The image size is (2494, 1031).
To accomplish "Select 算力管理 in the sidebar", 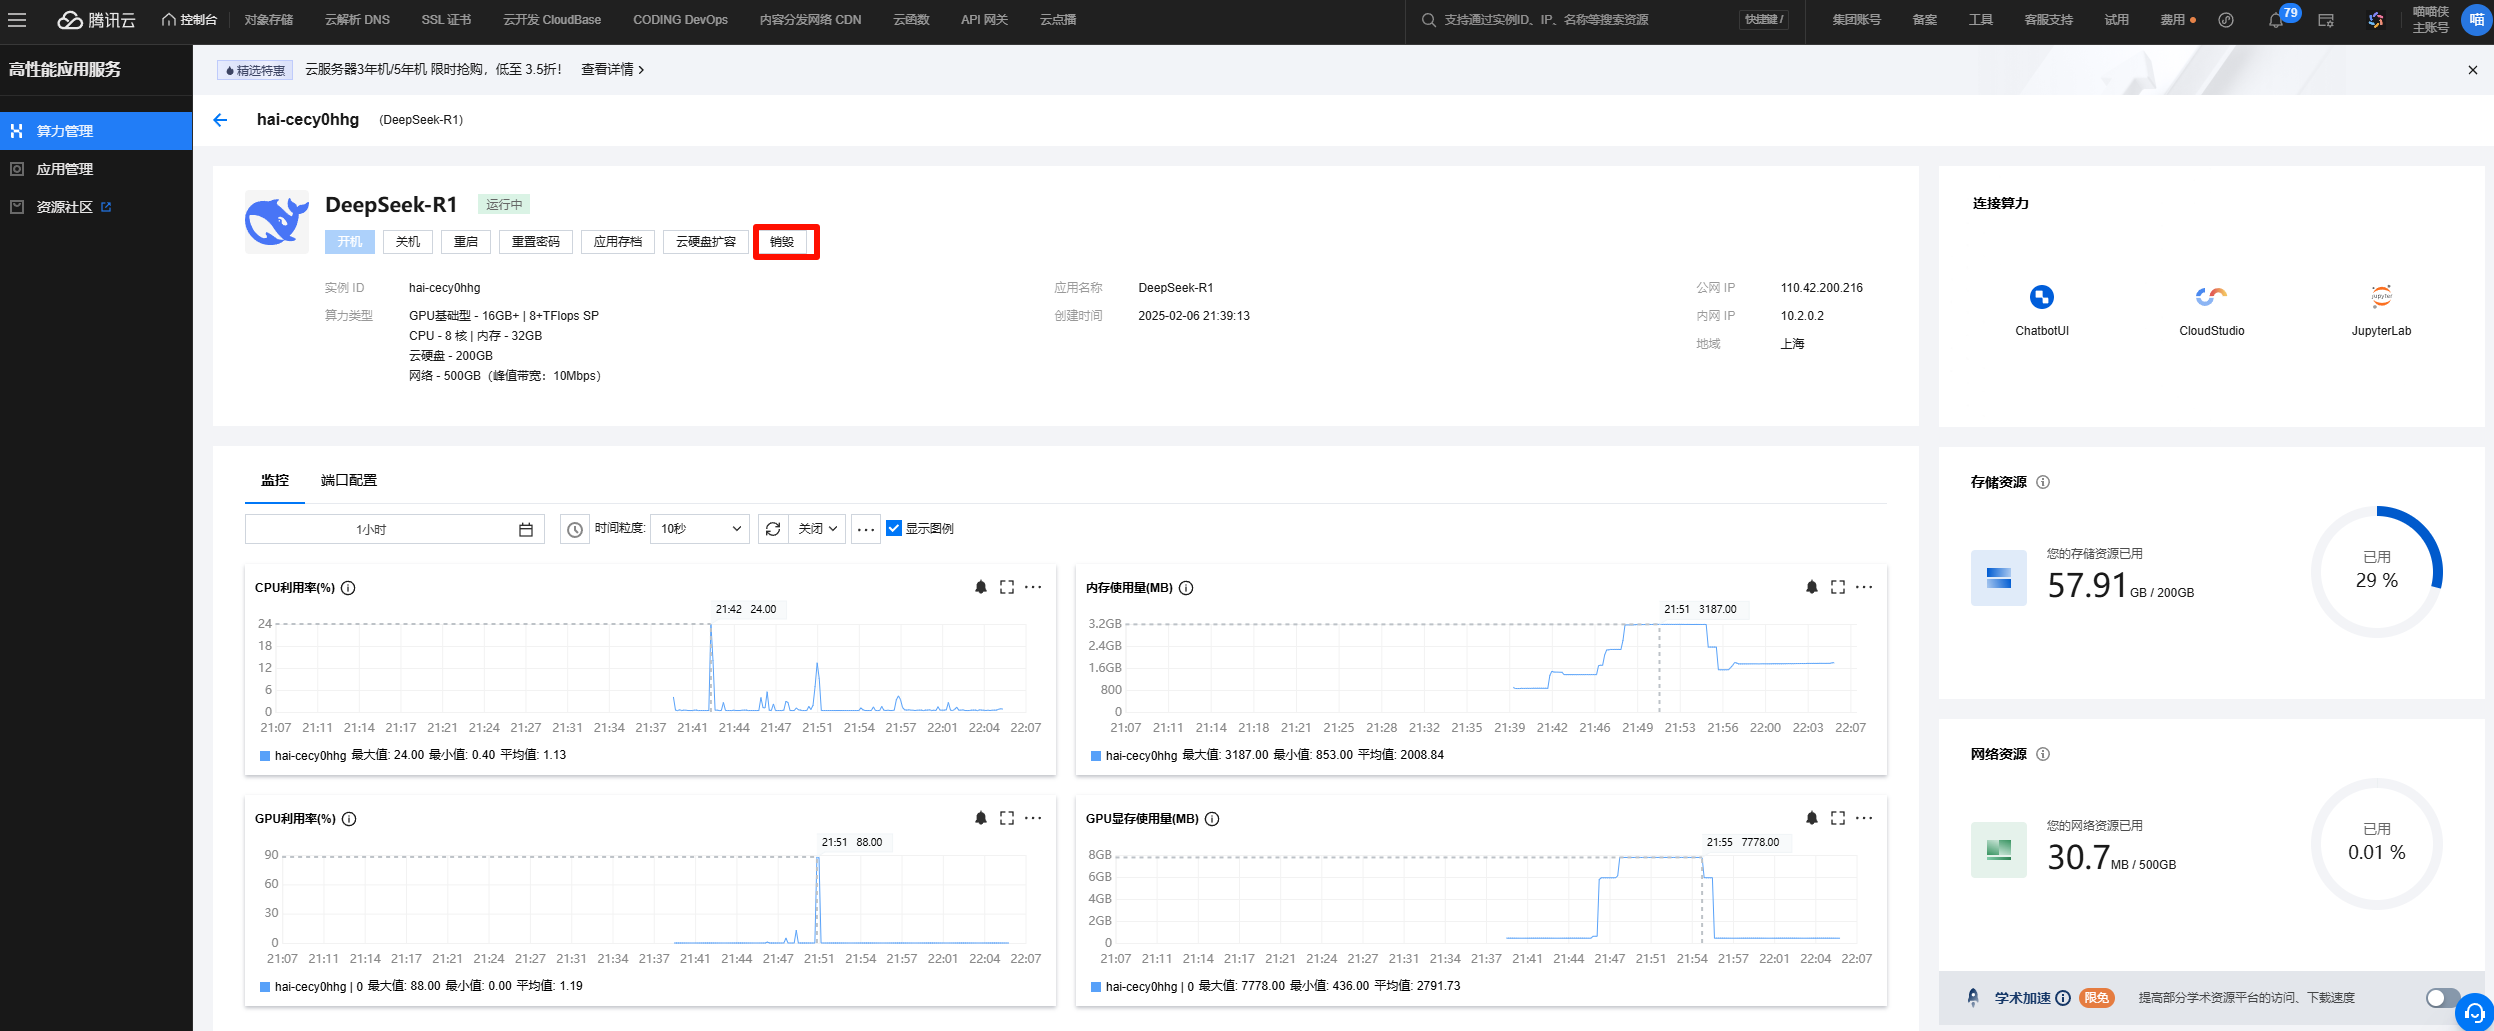I will tap(96, 131).
